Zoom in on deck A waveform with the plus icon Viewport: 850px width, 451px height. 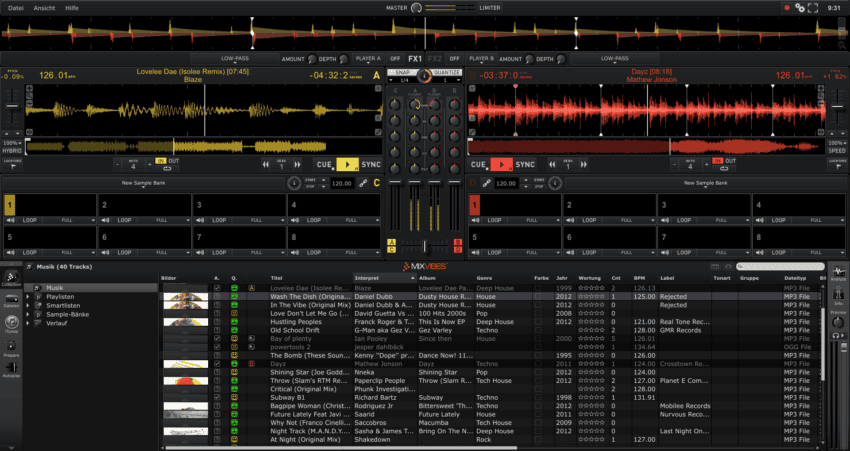[29, 88]
